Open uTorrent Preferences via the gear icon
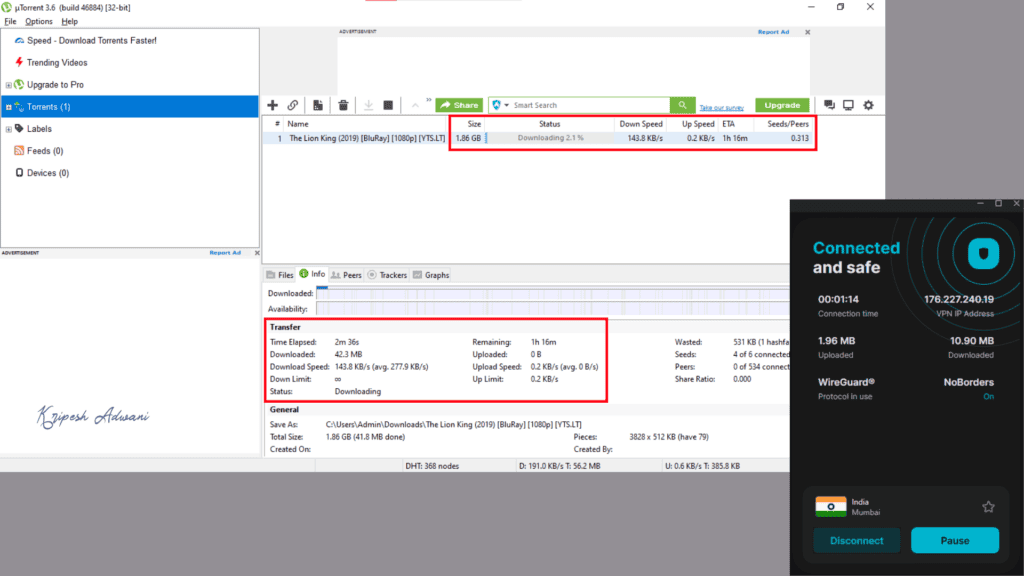 pyautogui.click(x=868, y=104)
